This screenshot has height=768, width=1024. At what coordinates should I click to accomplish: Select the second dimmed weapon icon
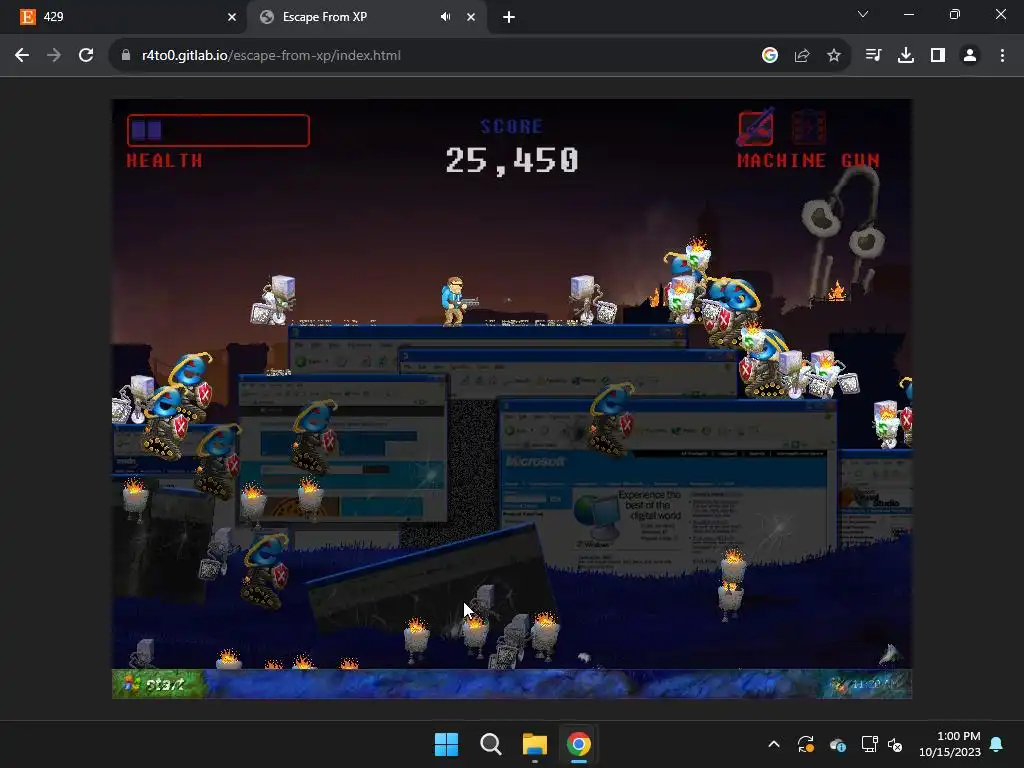coord(808,127)
